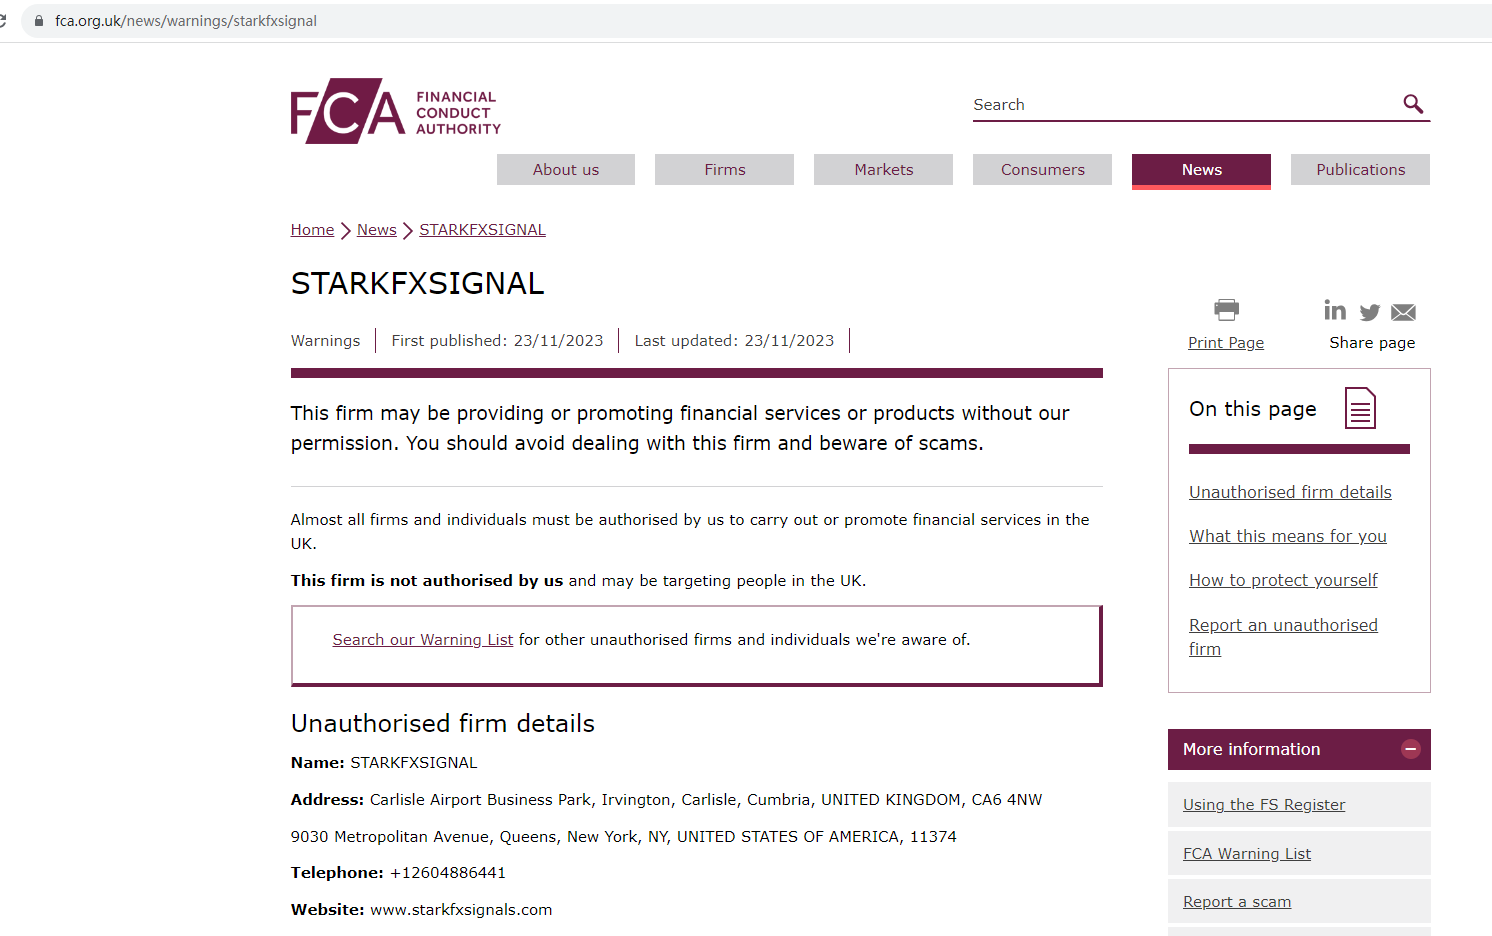Click the browser address bar URL

186,21
